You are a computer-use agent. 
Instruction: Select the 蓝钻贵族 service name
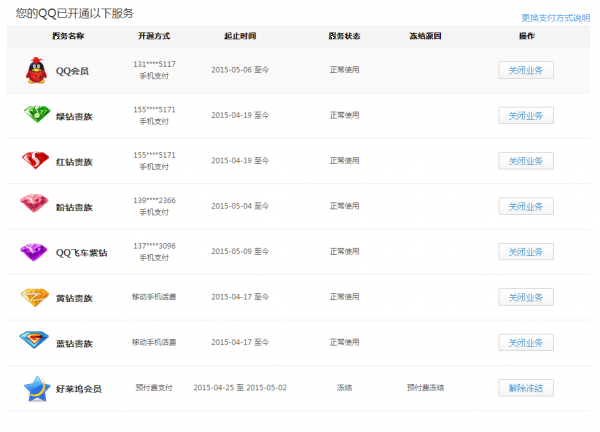[x=74, y=344]
